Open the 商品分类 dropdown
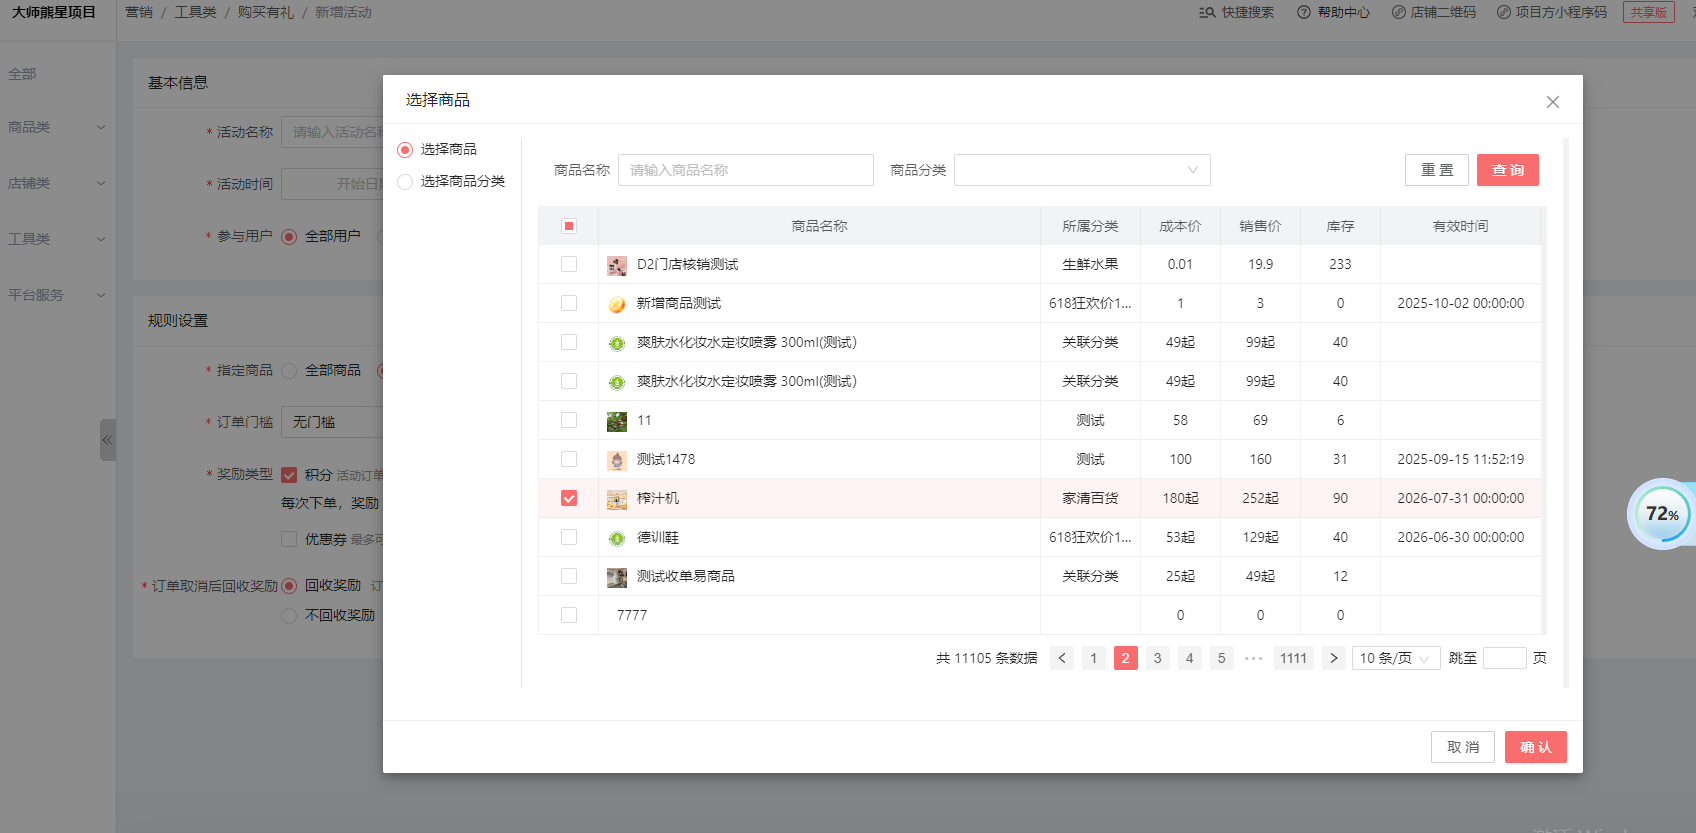1696x833 pixels. tap(1082, 170)
